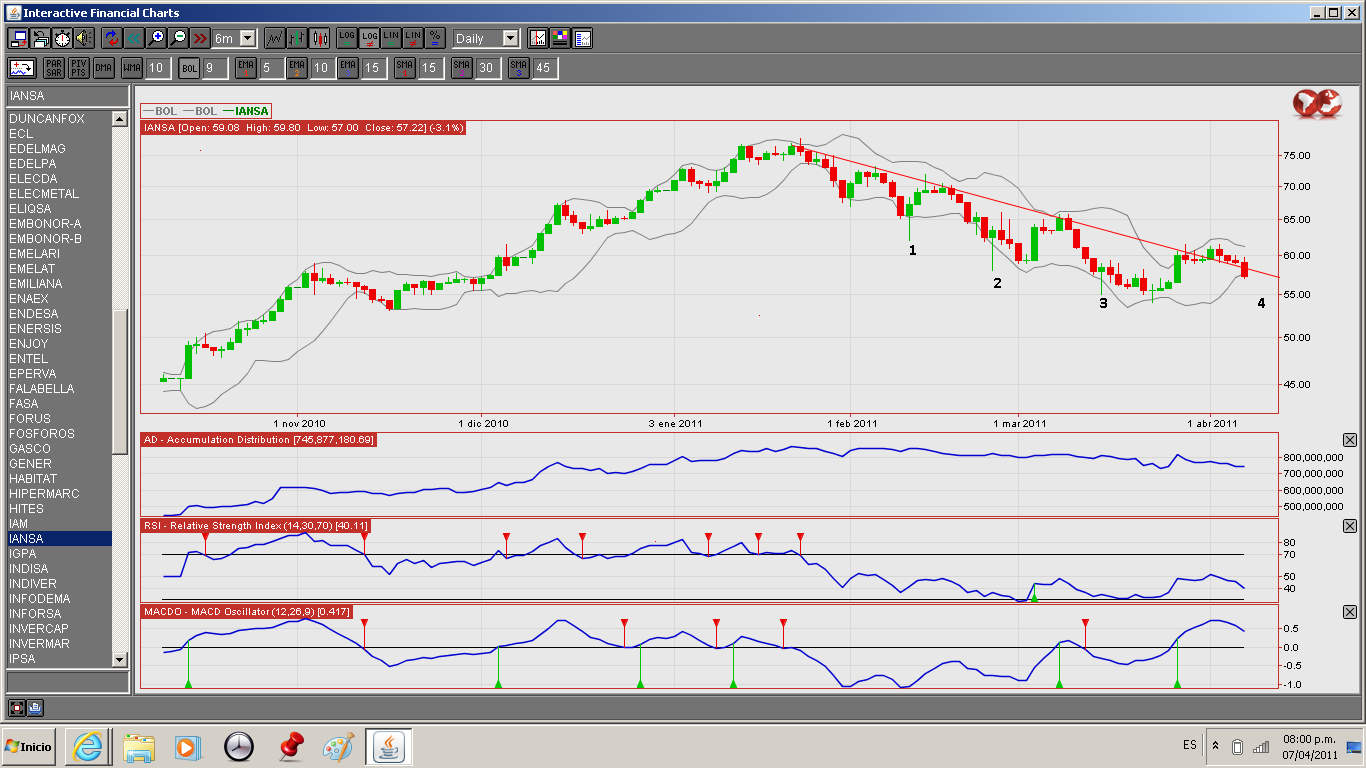The height and width of the screenshot is (768, 1366).
Task: Click the IANSA symbol input field
Action: [x=67, y=96]
